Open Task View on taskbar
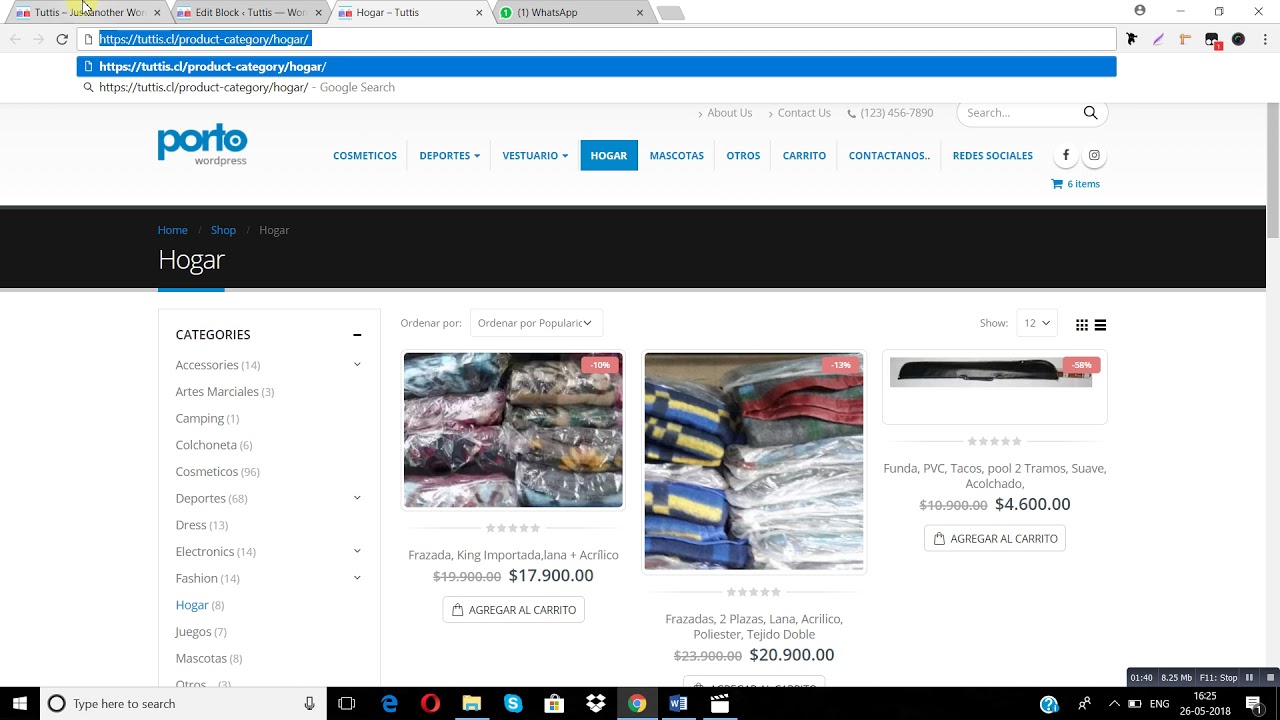The width and height of the screenshot is (1280, 720). (x=347, y=704)
